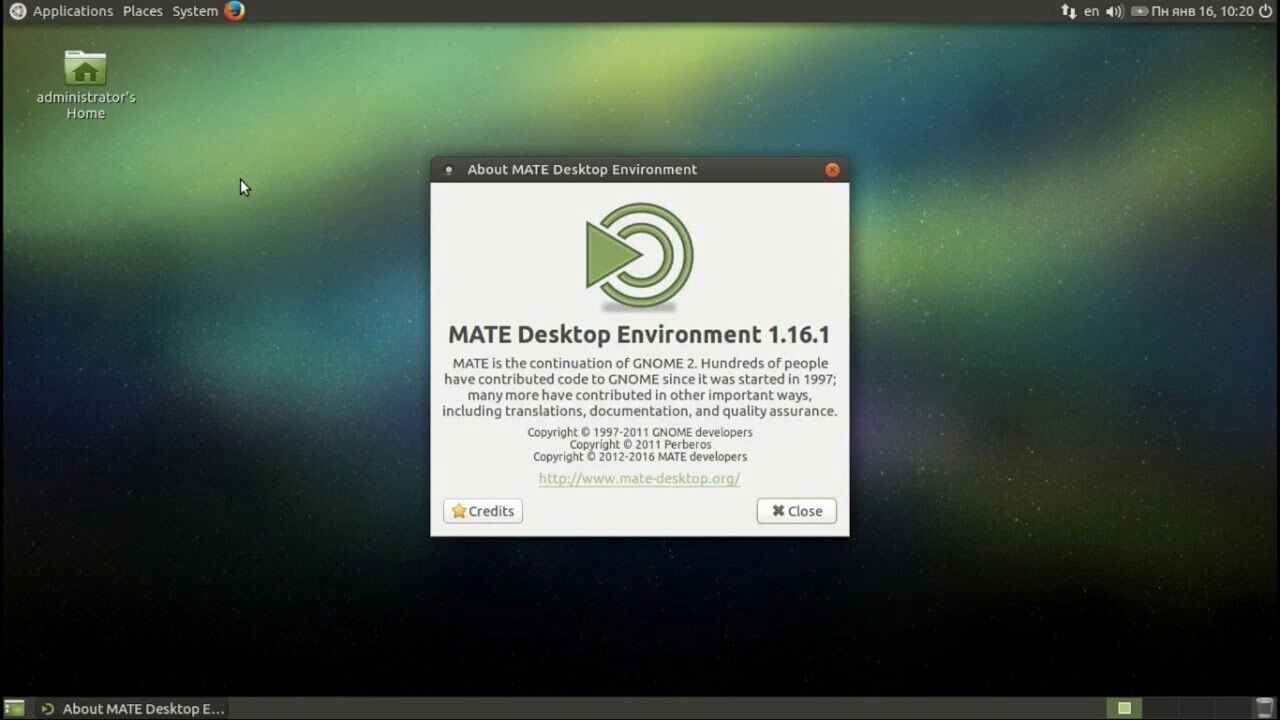Click 'Copyright © 2011 Perberos' text

[640, 445]
